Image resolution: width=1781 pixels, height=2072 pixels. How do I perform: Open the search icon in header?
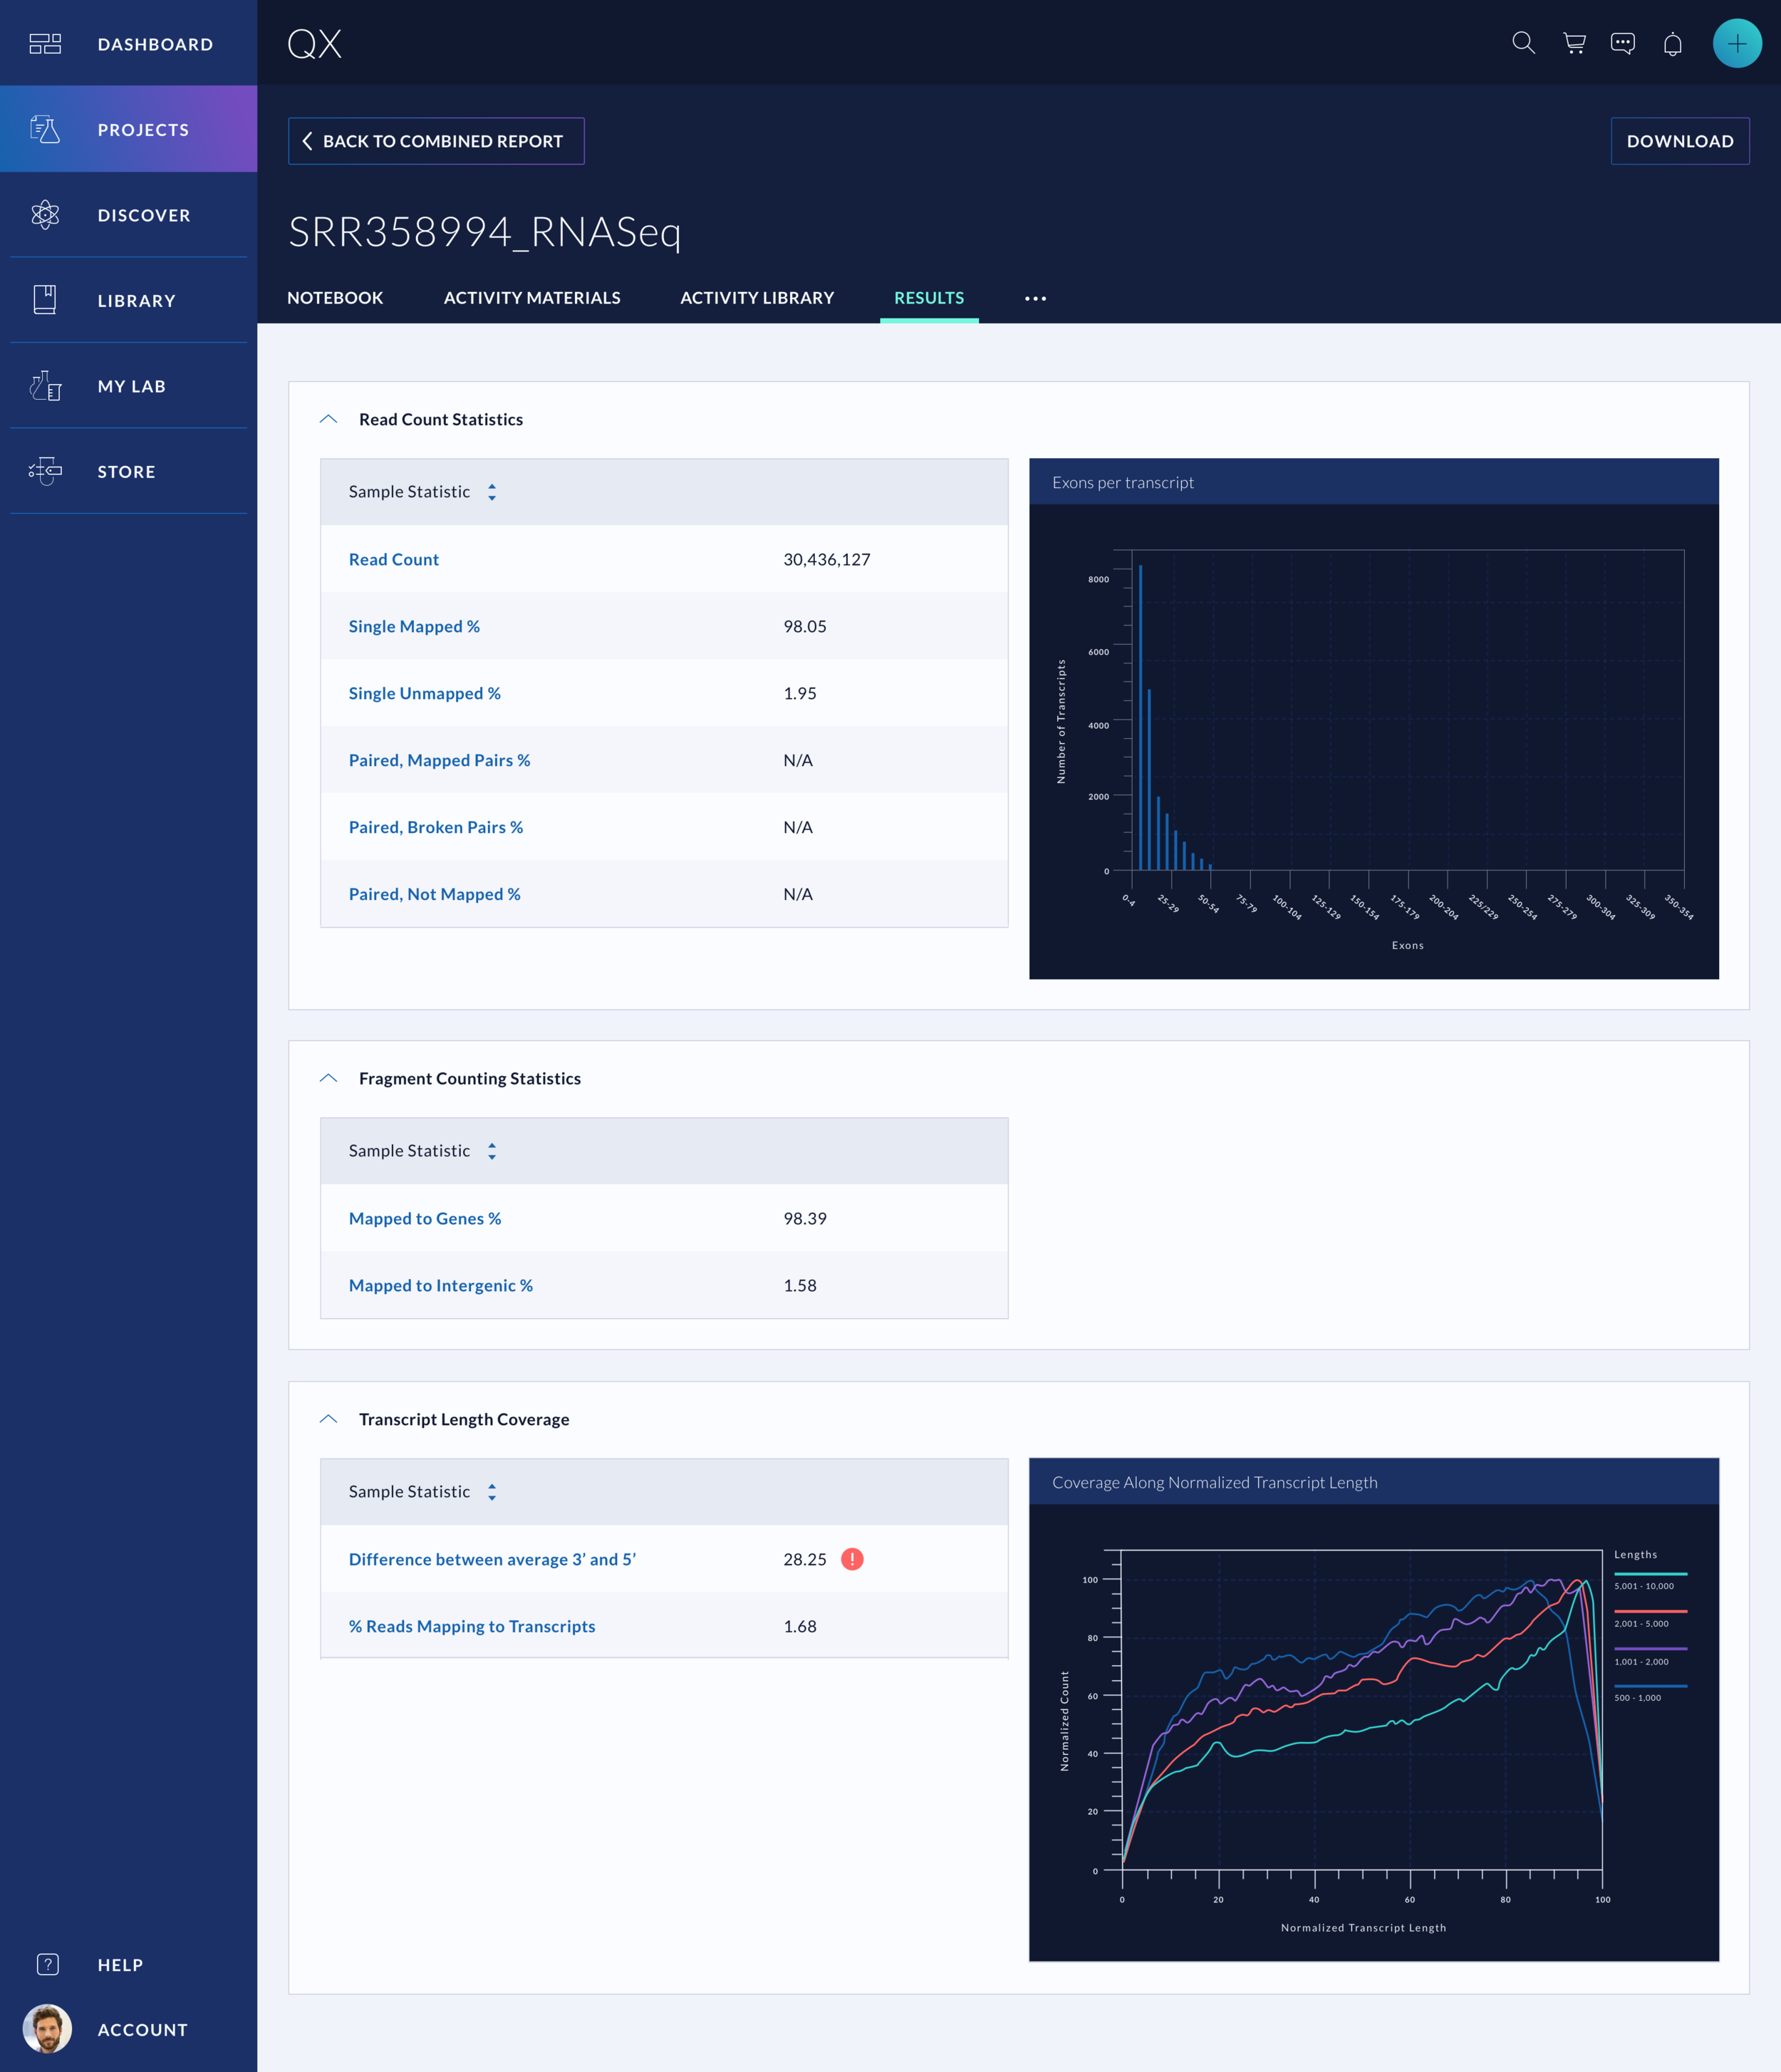[1523, 43]
